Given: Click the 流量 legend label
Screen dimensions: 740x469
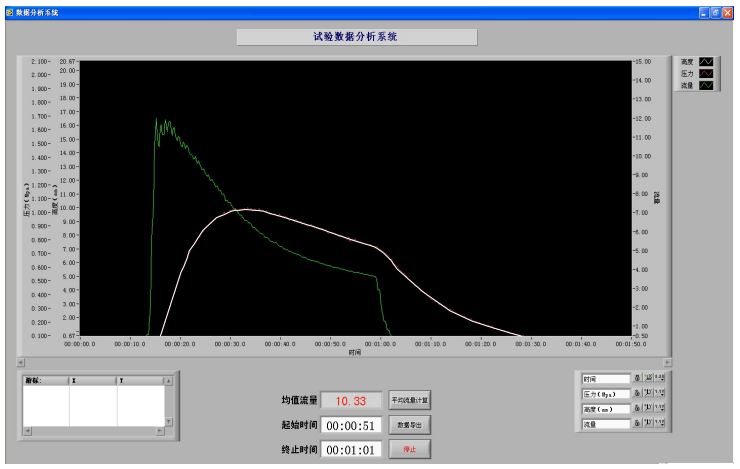Looking at the screenshot, I should (x=687, y=85).
